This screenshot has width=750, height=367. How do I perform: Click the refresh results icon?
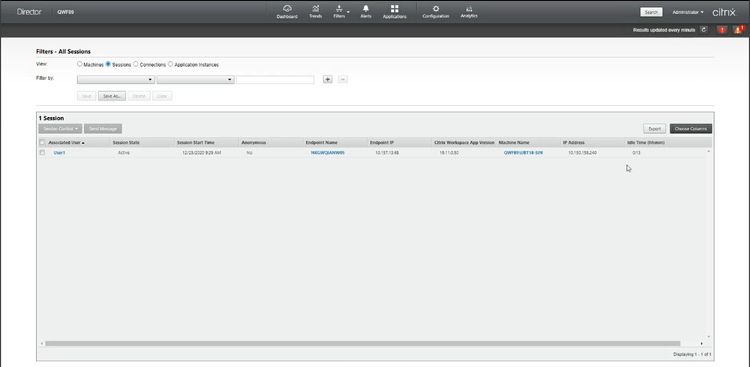704,30
